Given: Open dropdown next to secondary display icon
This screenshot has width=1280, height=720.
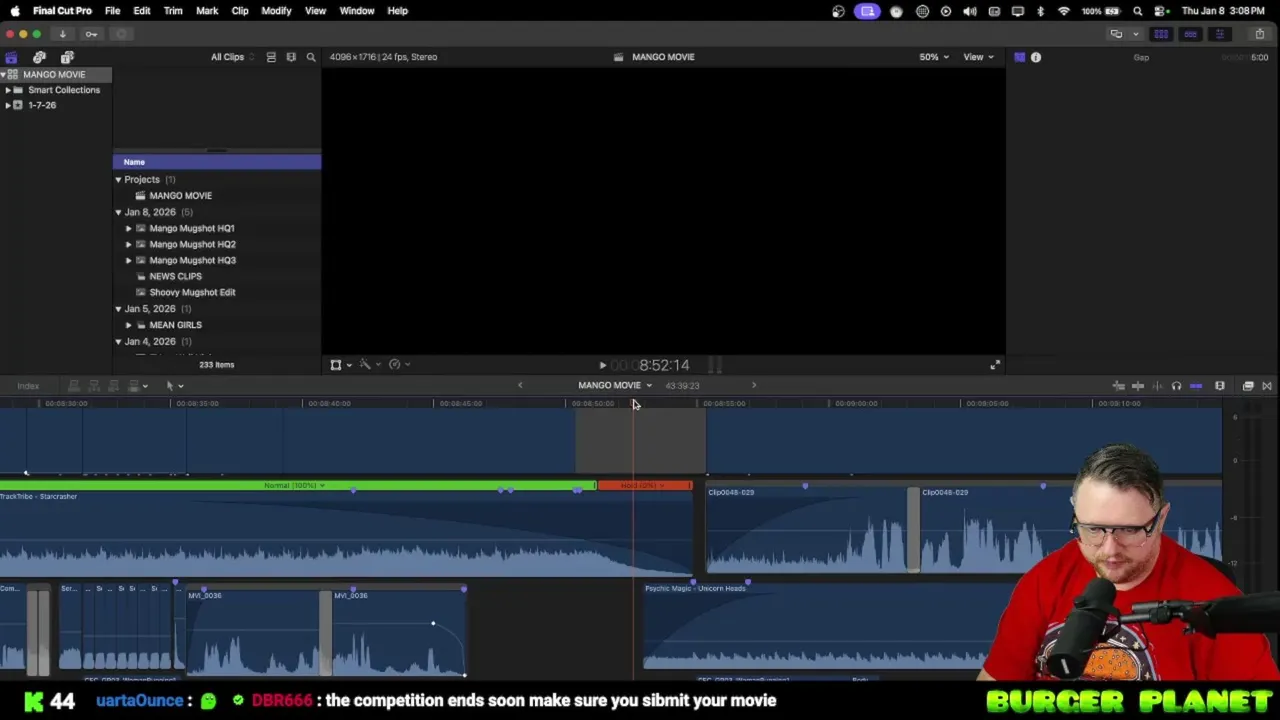Looking at the screenshot, I should pos(1135,34).
